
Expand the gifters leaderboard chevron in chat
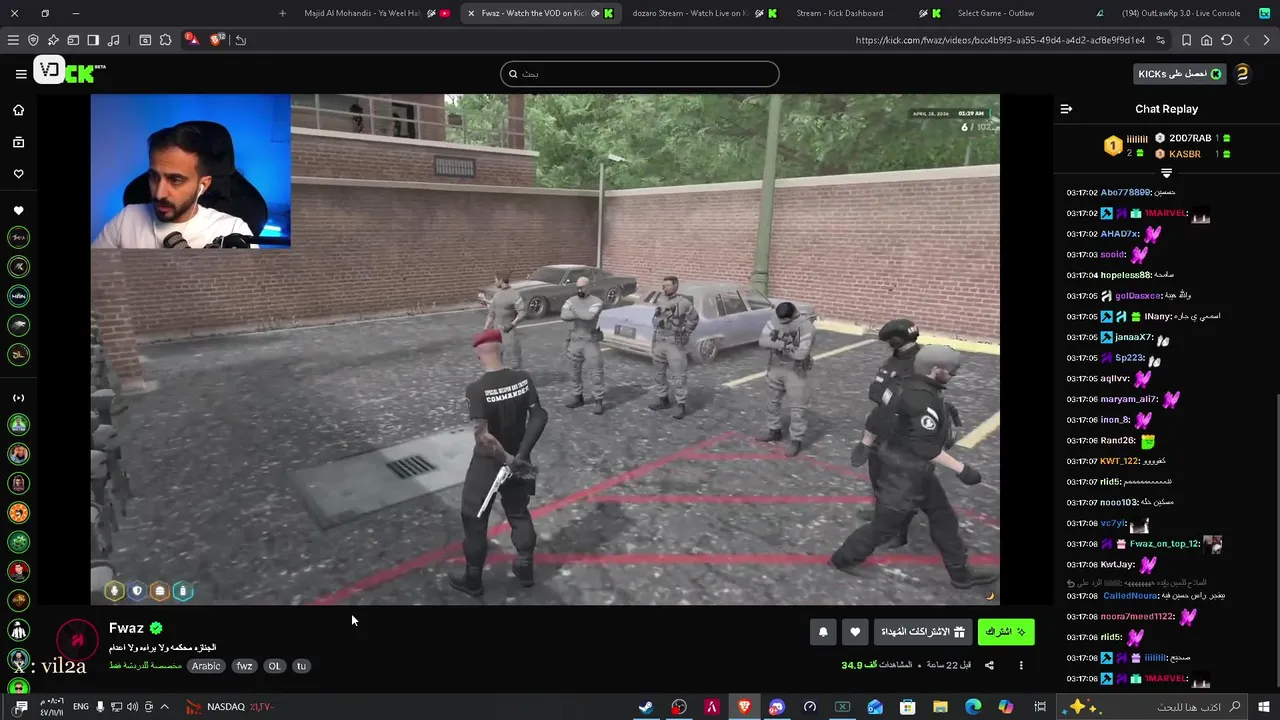pos(1166,174)
